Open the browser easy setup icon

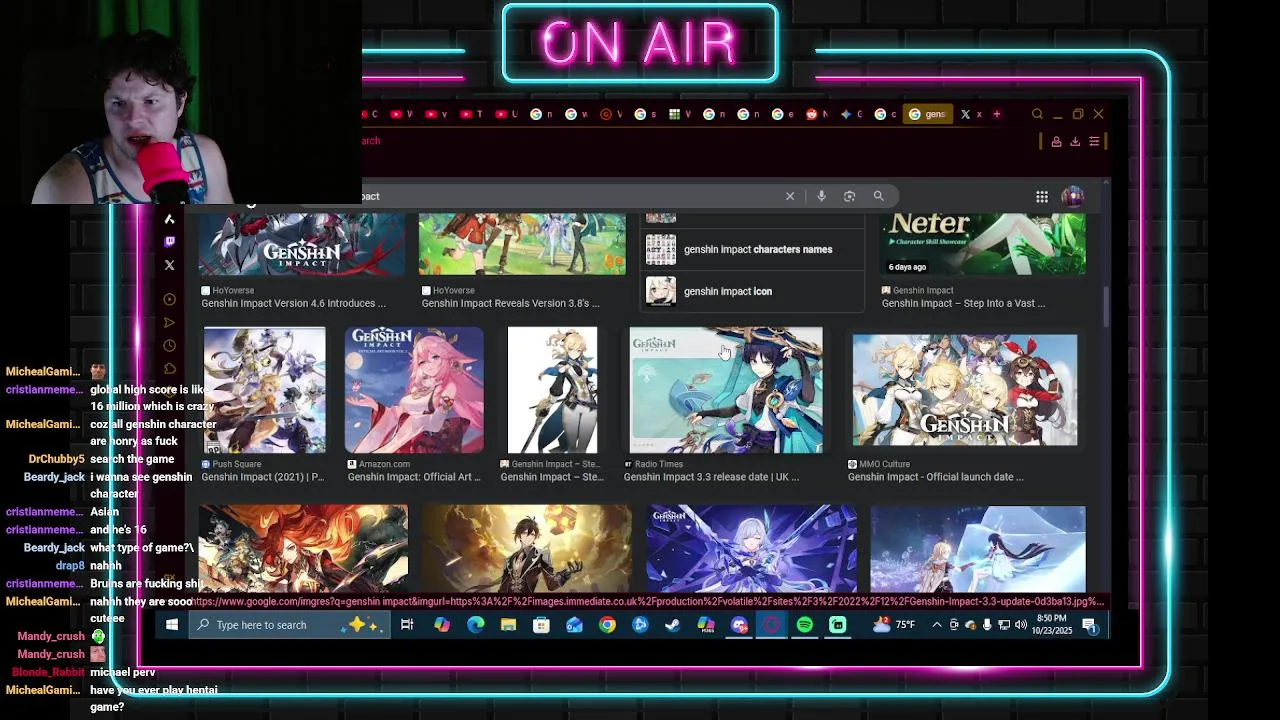pos(1094,141)
